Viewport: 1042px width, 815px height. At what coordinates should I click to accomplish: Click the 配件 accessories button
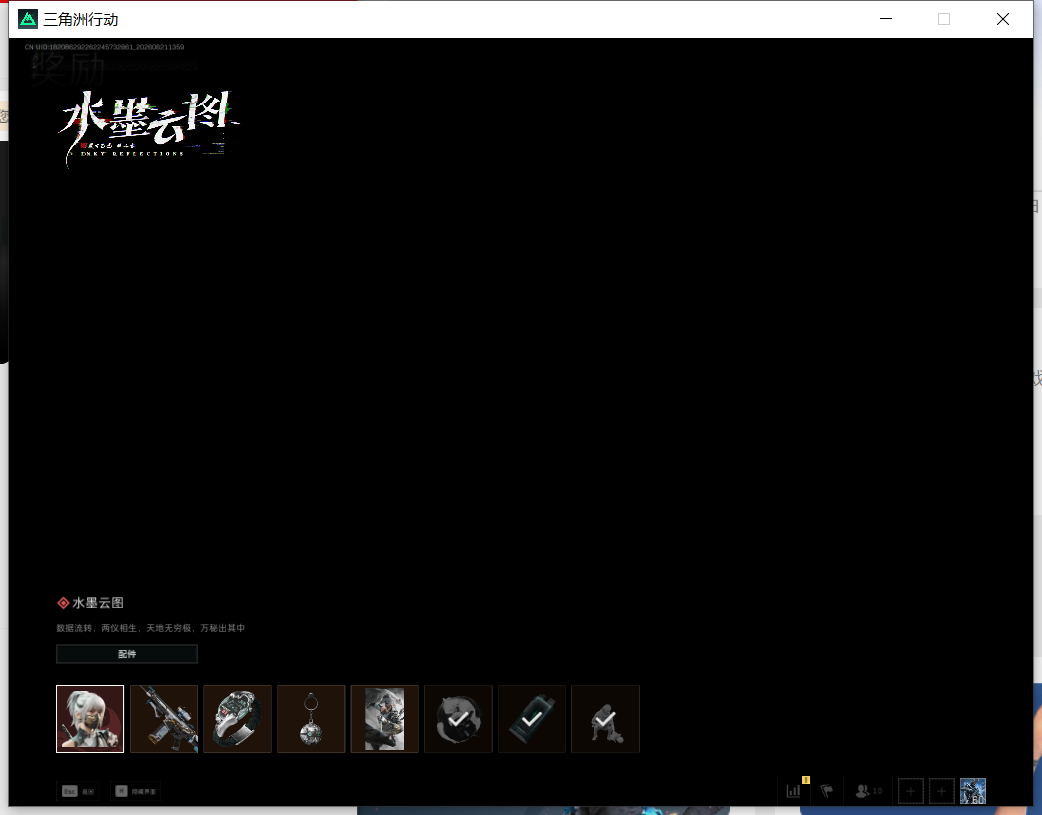point(127,654)
